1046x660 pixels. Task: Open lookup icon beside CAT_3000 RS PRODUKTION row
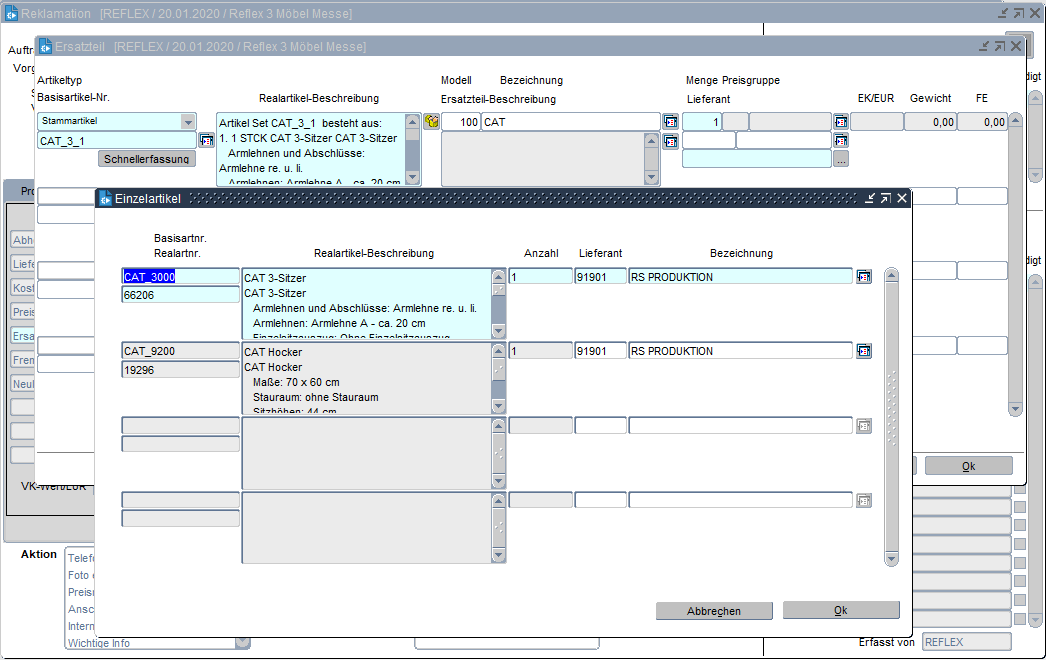864,277
